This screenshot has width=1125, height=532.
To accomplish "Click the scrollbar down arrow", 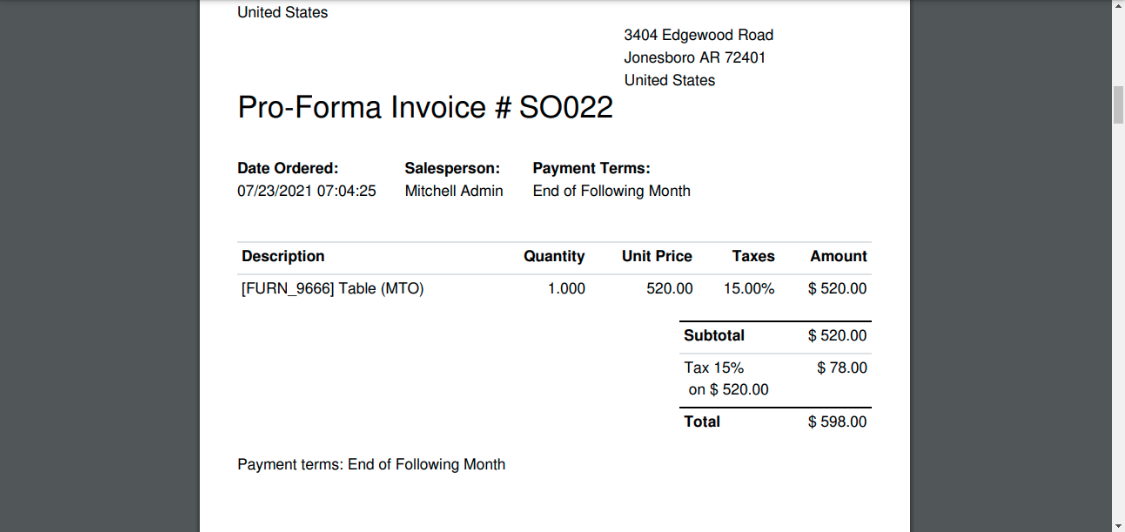I will click(1119, 526).
